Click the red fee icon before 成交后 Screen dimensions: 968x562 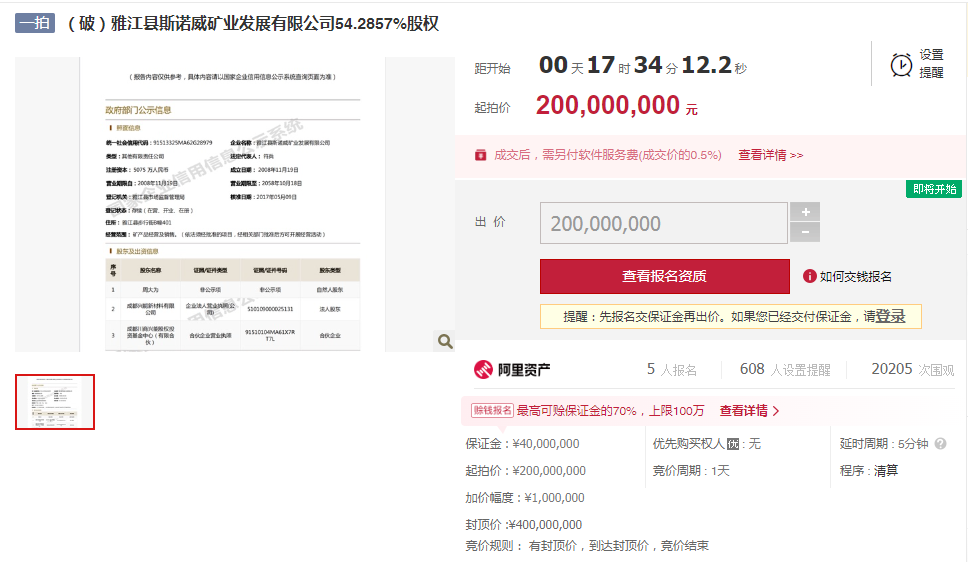click(x=480, y=155)
